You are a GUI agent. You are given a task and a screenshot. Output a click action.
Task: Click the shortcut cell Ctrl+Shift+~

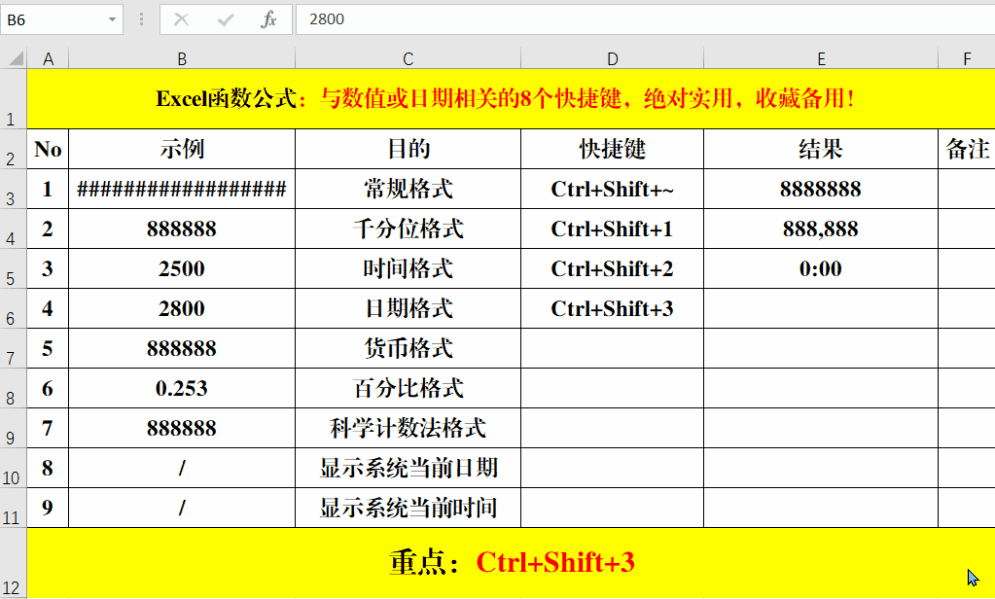[x=612, y=188]
